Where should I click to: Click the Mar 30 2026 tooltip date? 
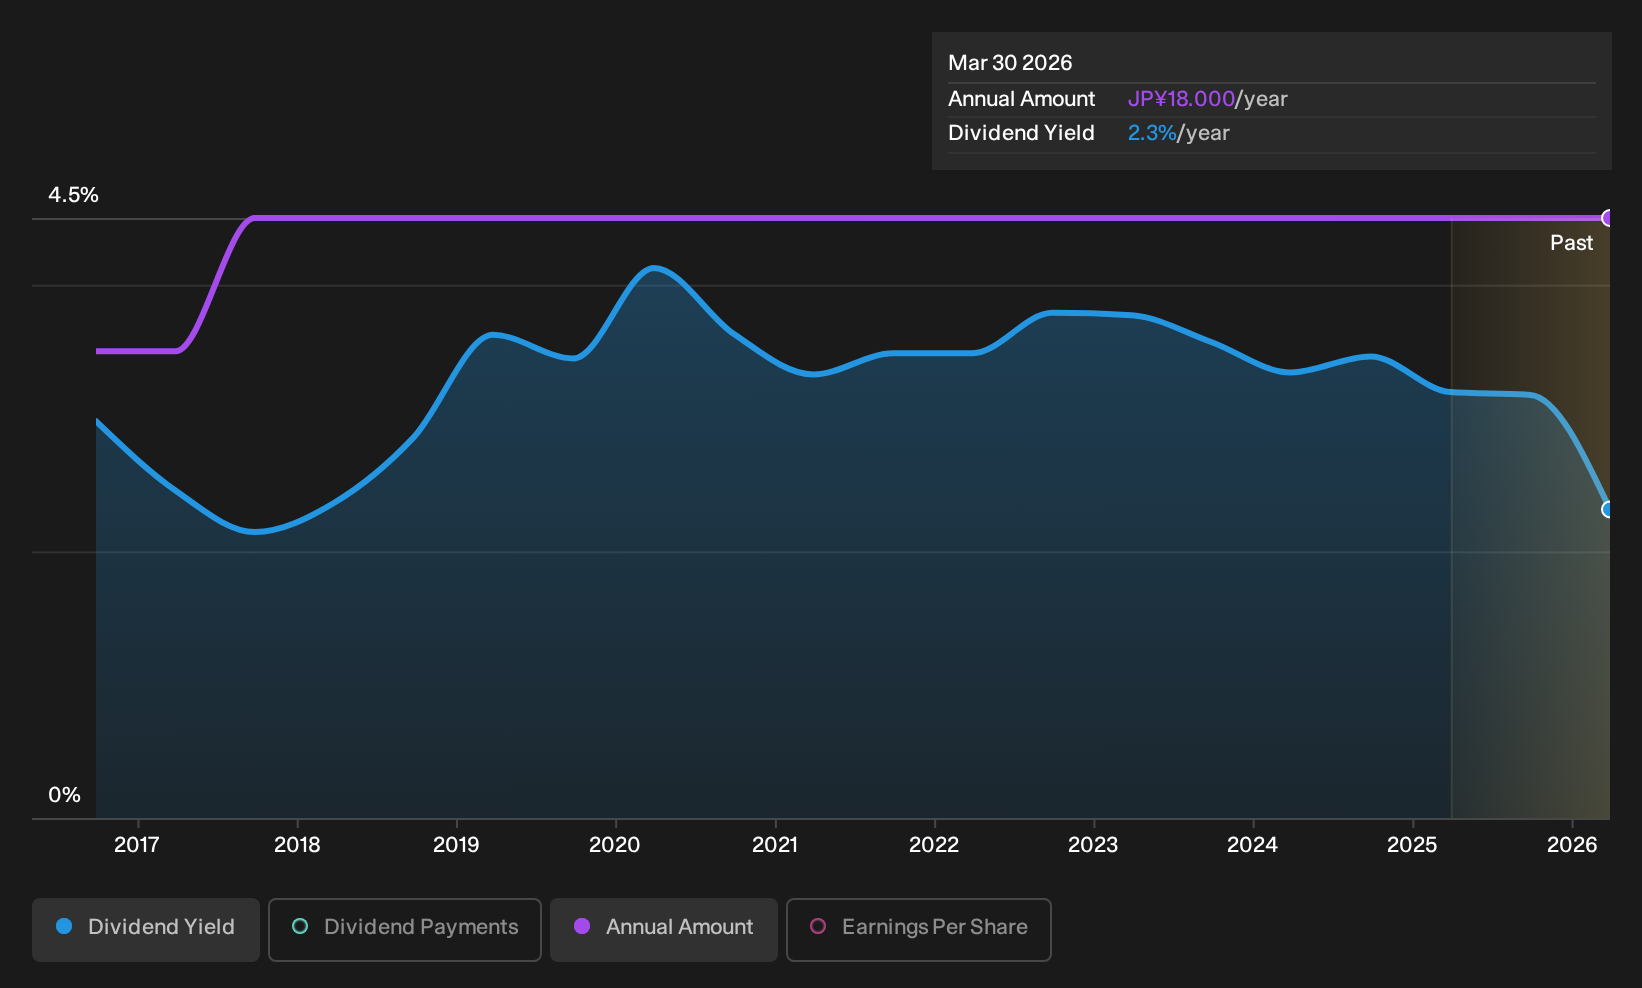pyautogui.click(x=1010, y=63)
